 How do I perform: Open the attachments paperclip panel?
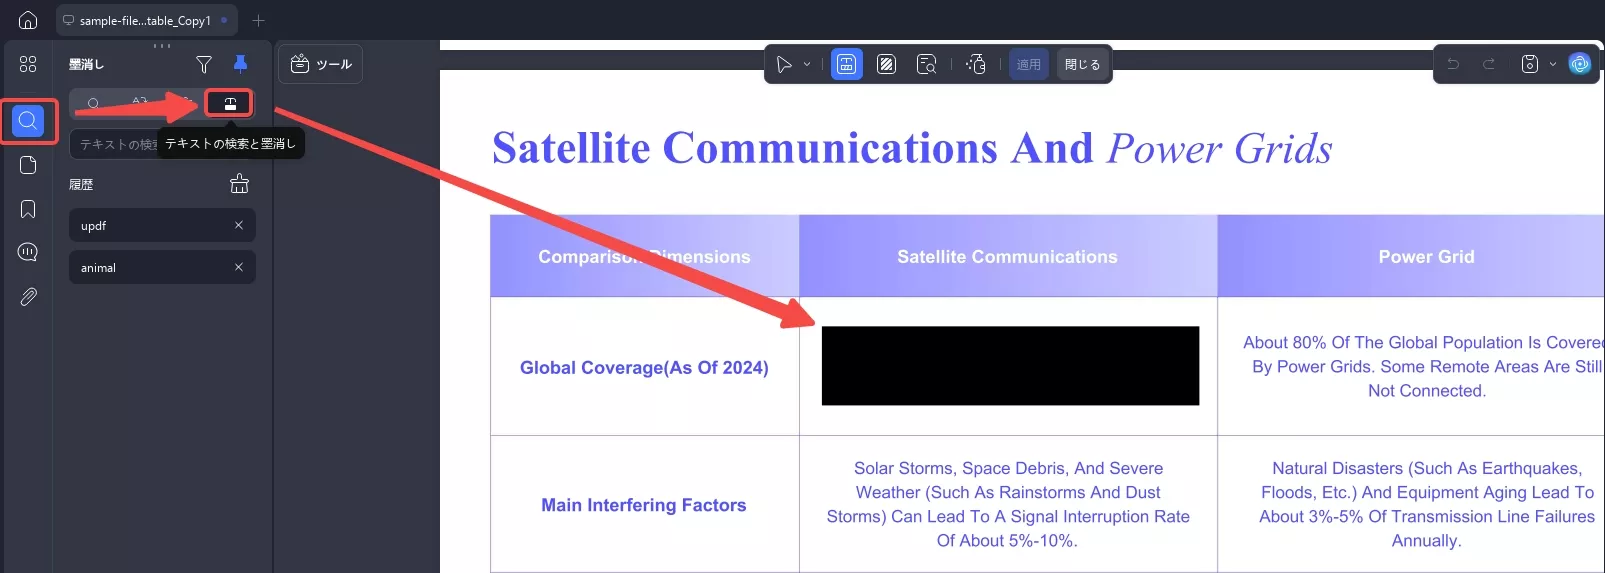[28, 297]
